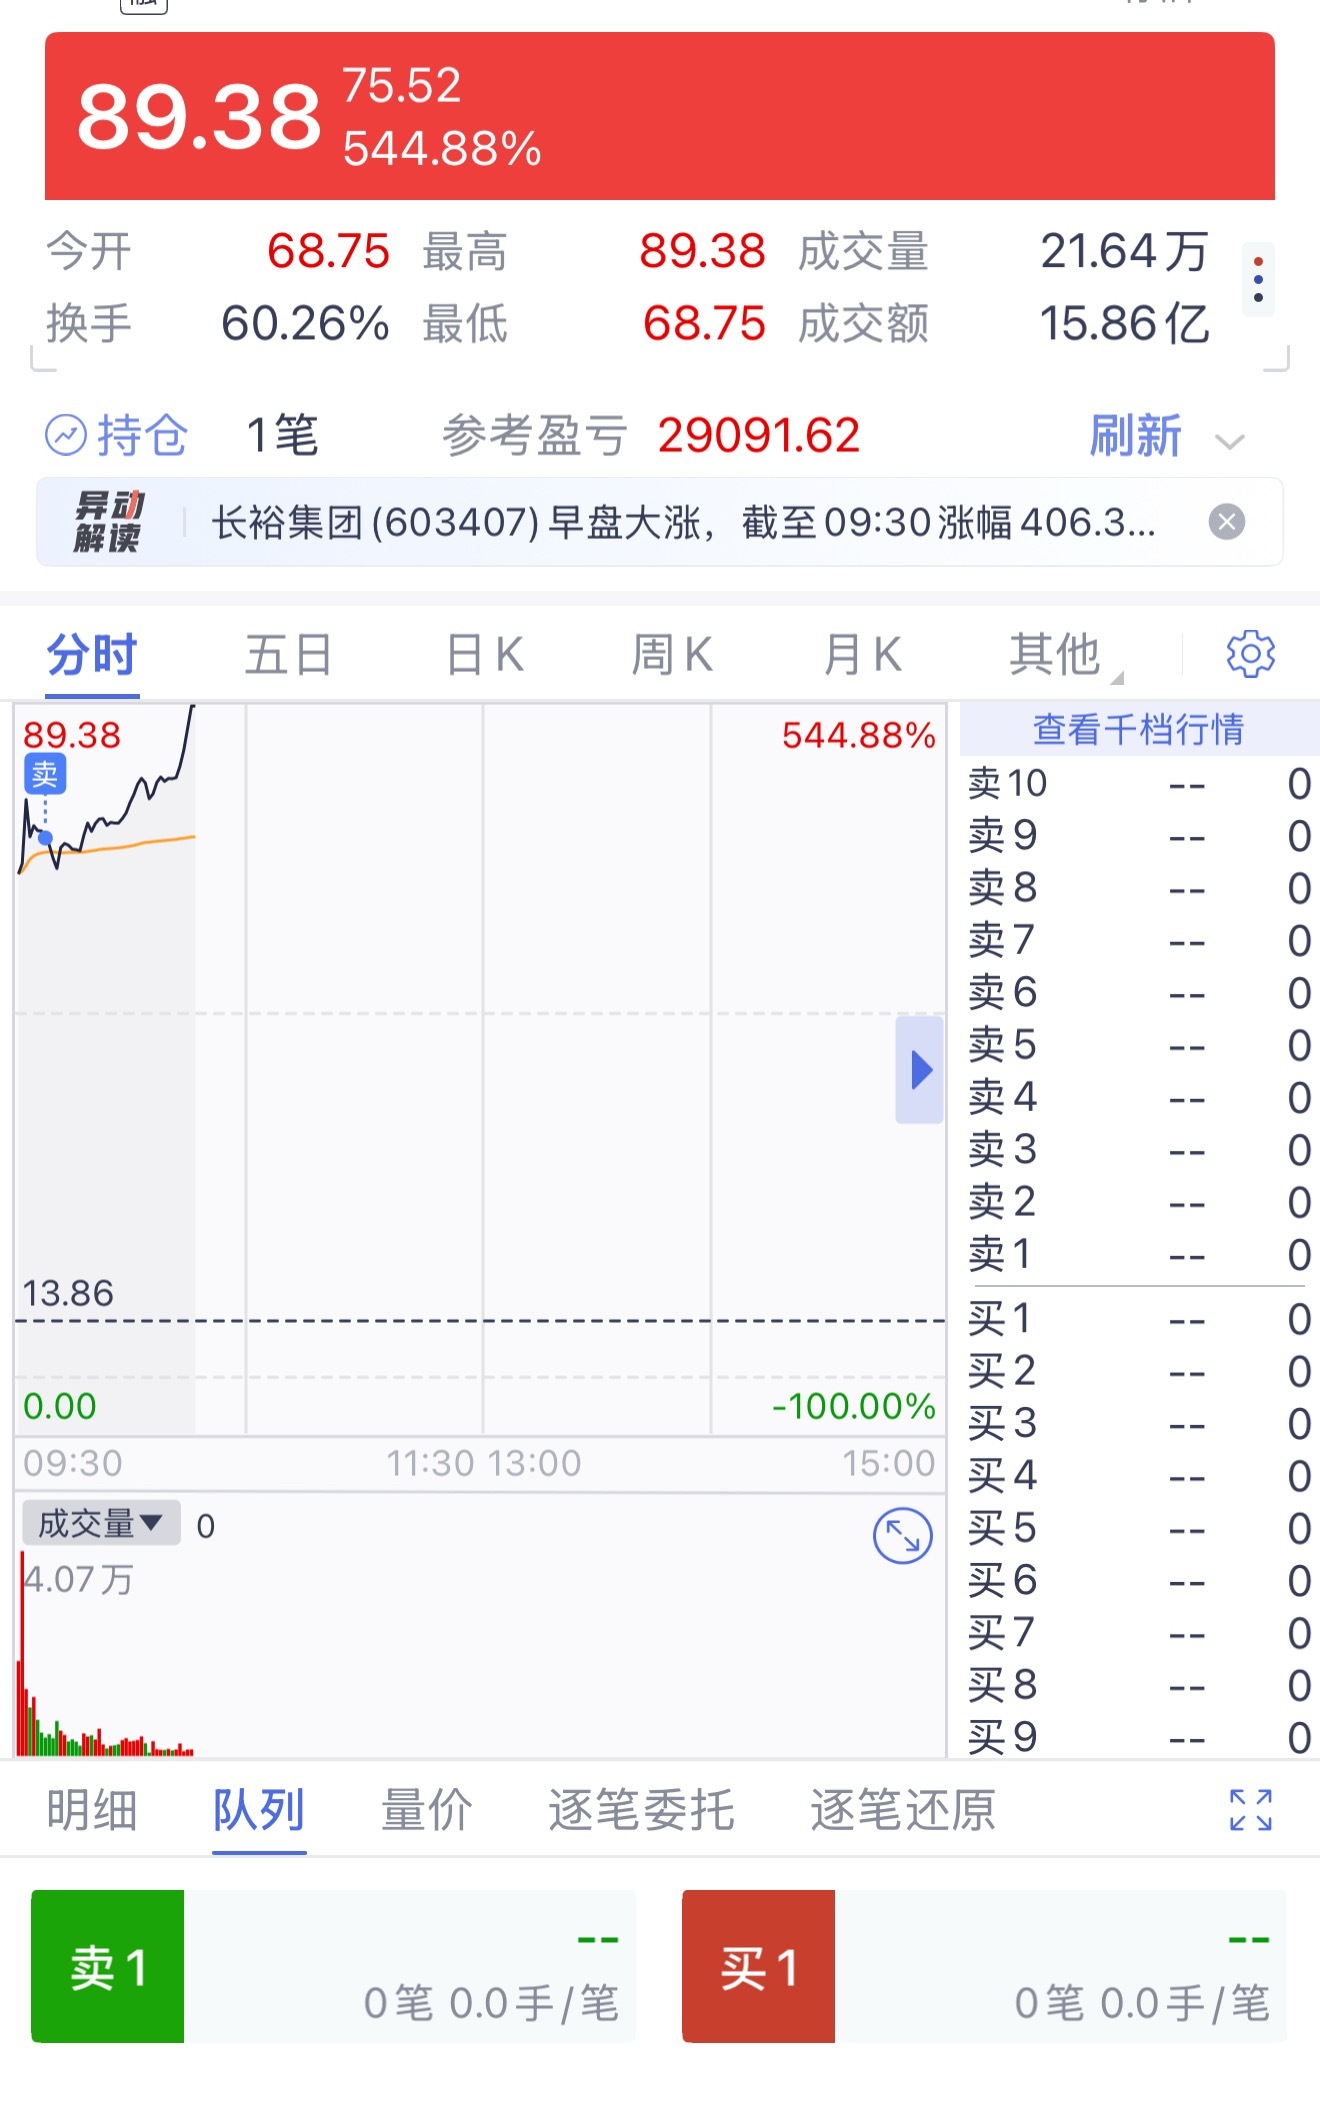This screenshot has height=2103, width=1320.
Task: Tap the blue 卖 marker on chart
Action: [x=45, y=775]
